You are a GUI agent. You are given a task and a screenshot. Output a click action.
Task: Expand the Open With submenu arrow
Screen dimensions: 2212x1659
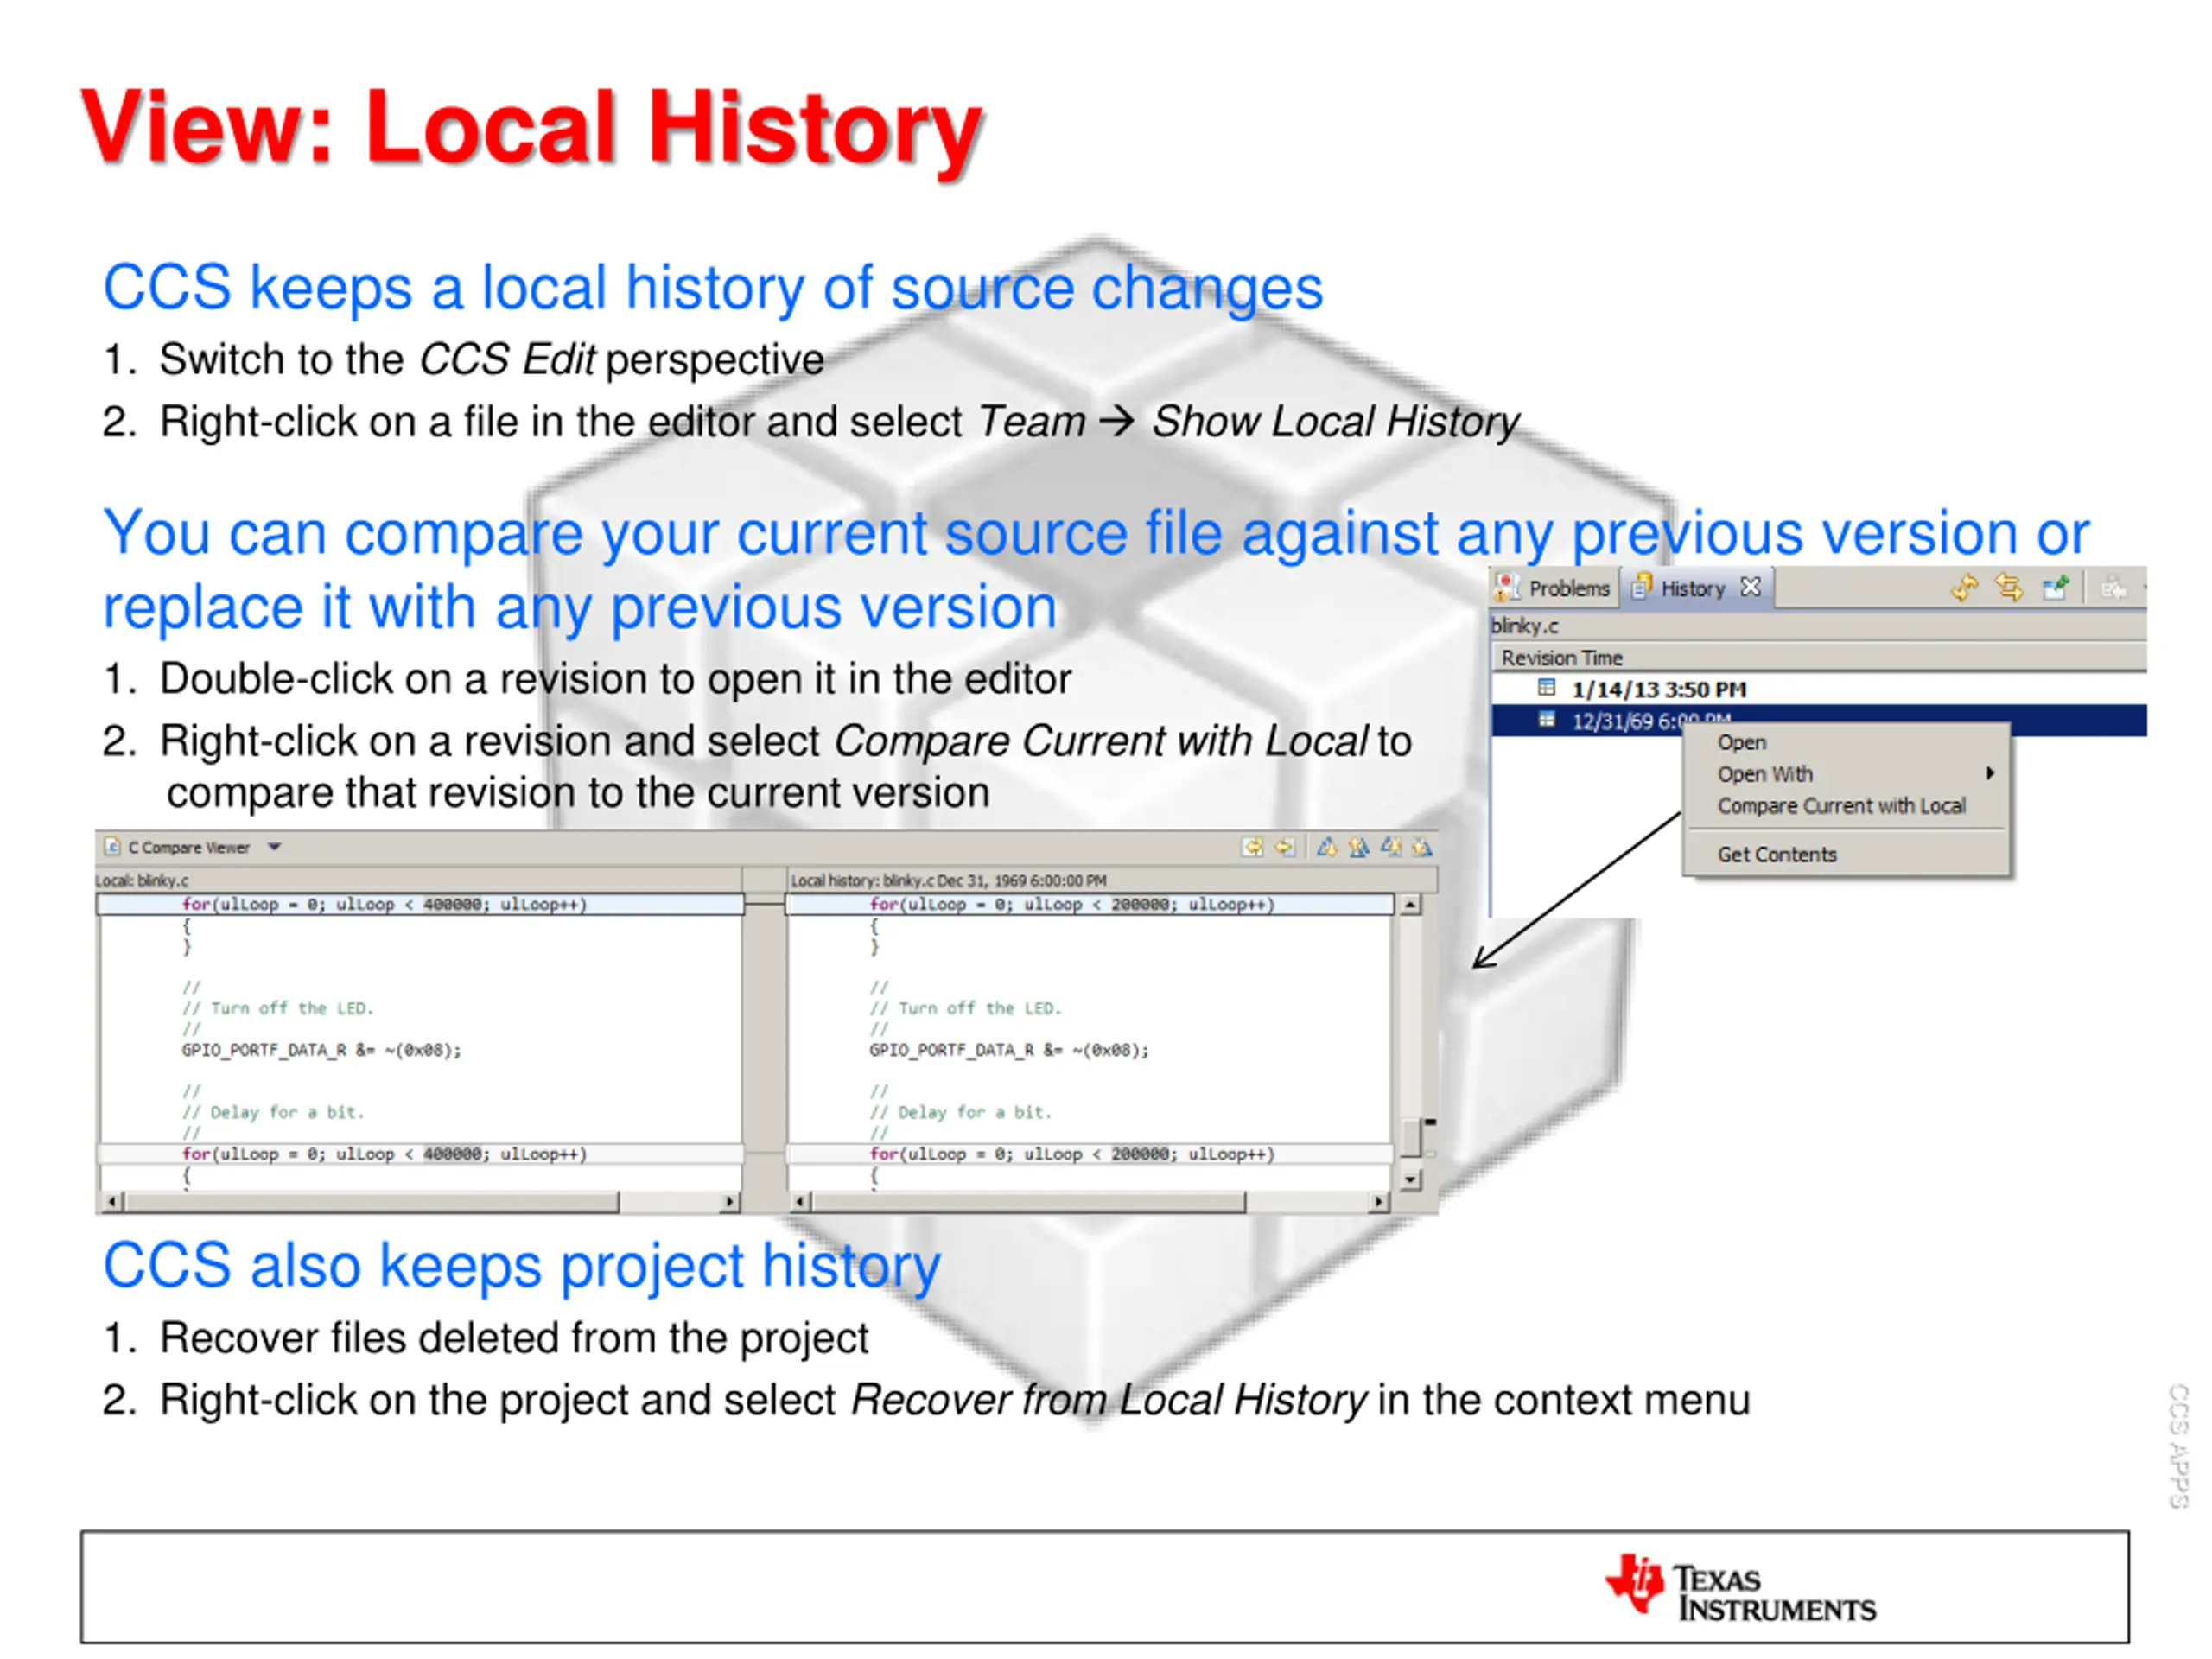pos(1990,773)
